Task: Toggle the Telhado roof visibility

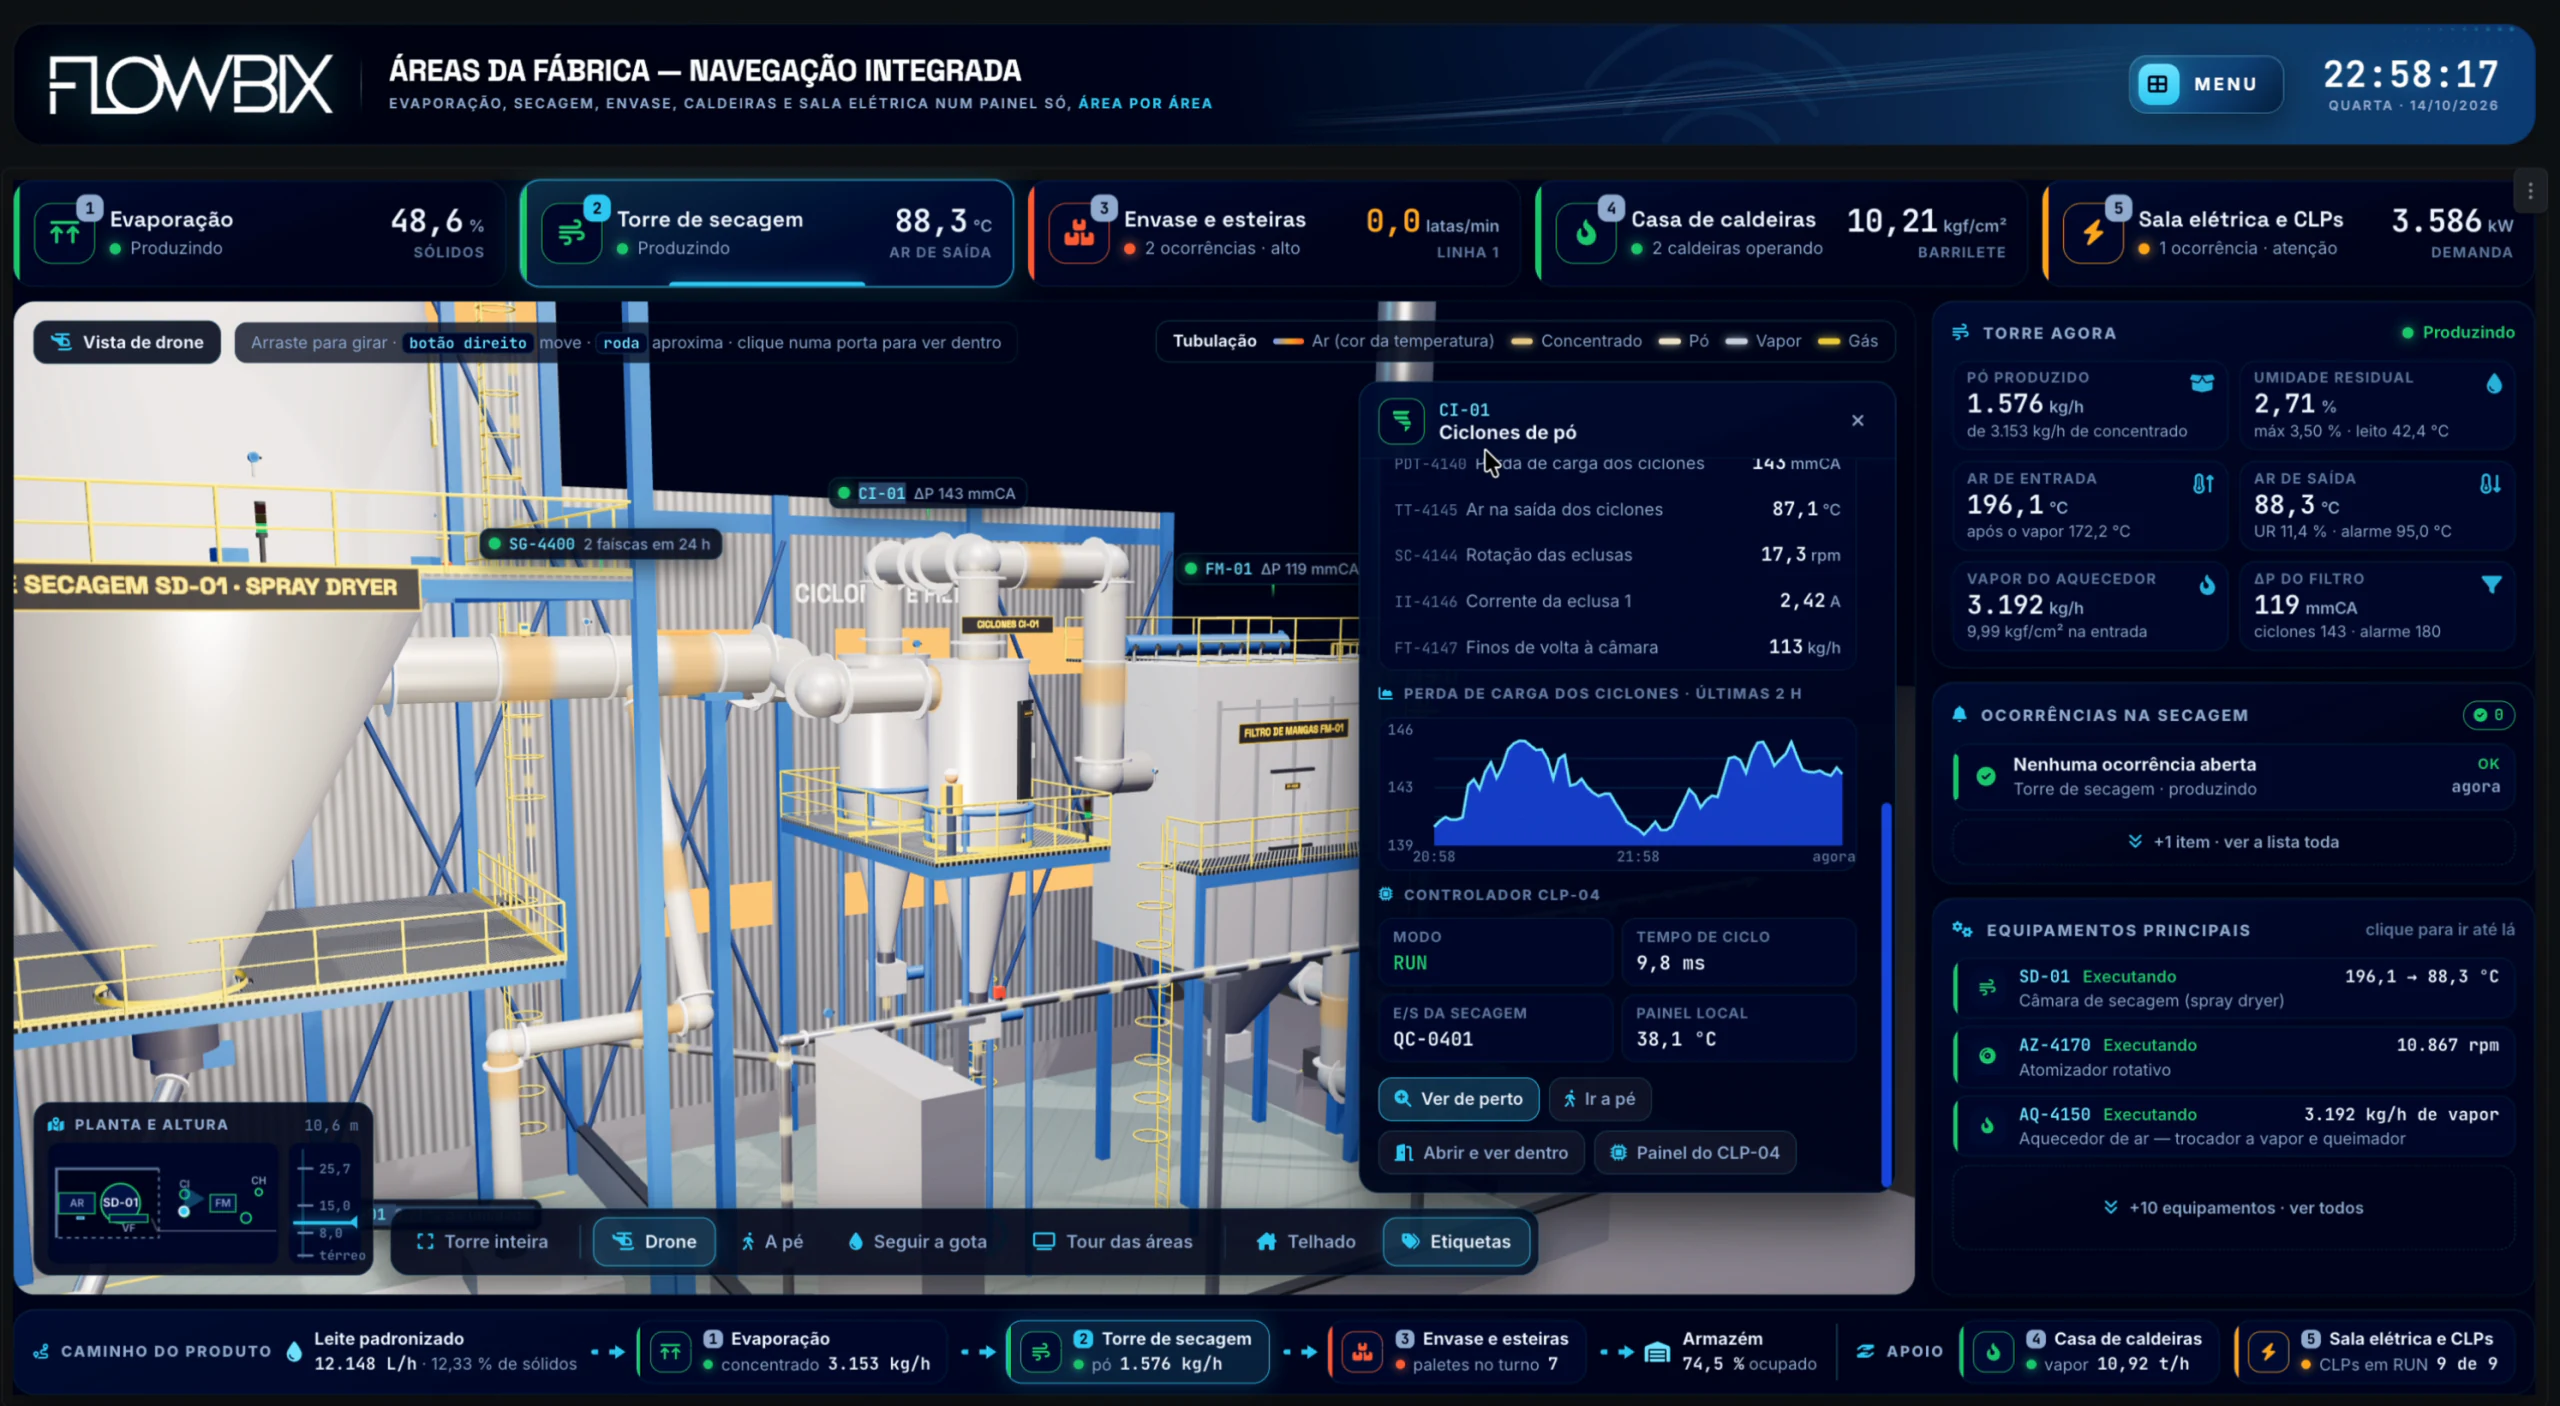Action: tap(1306, 1242)
